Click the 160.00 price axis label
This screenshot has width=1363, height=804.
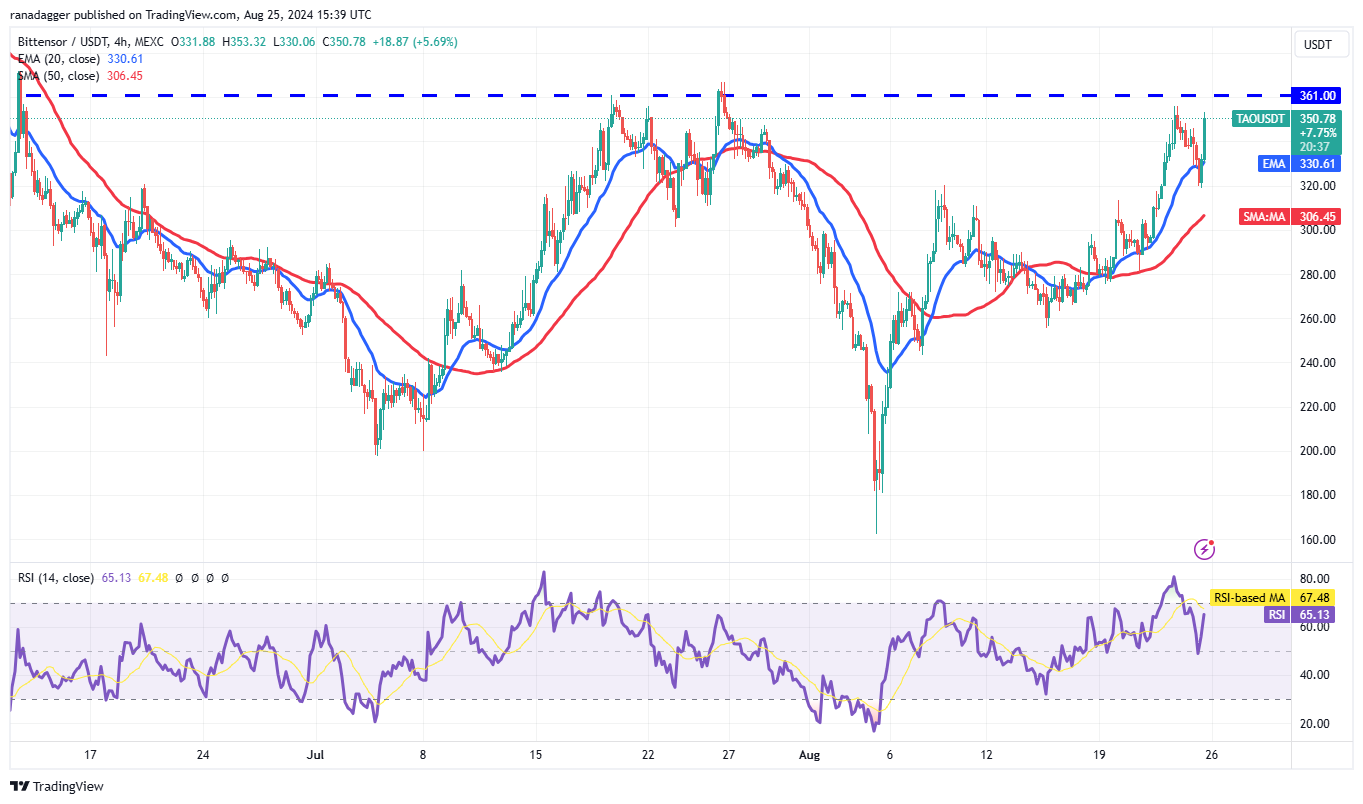point(1317,539)
